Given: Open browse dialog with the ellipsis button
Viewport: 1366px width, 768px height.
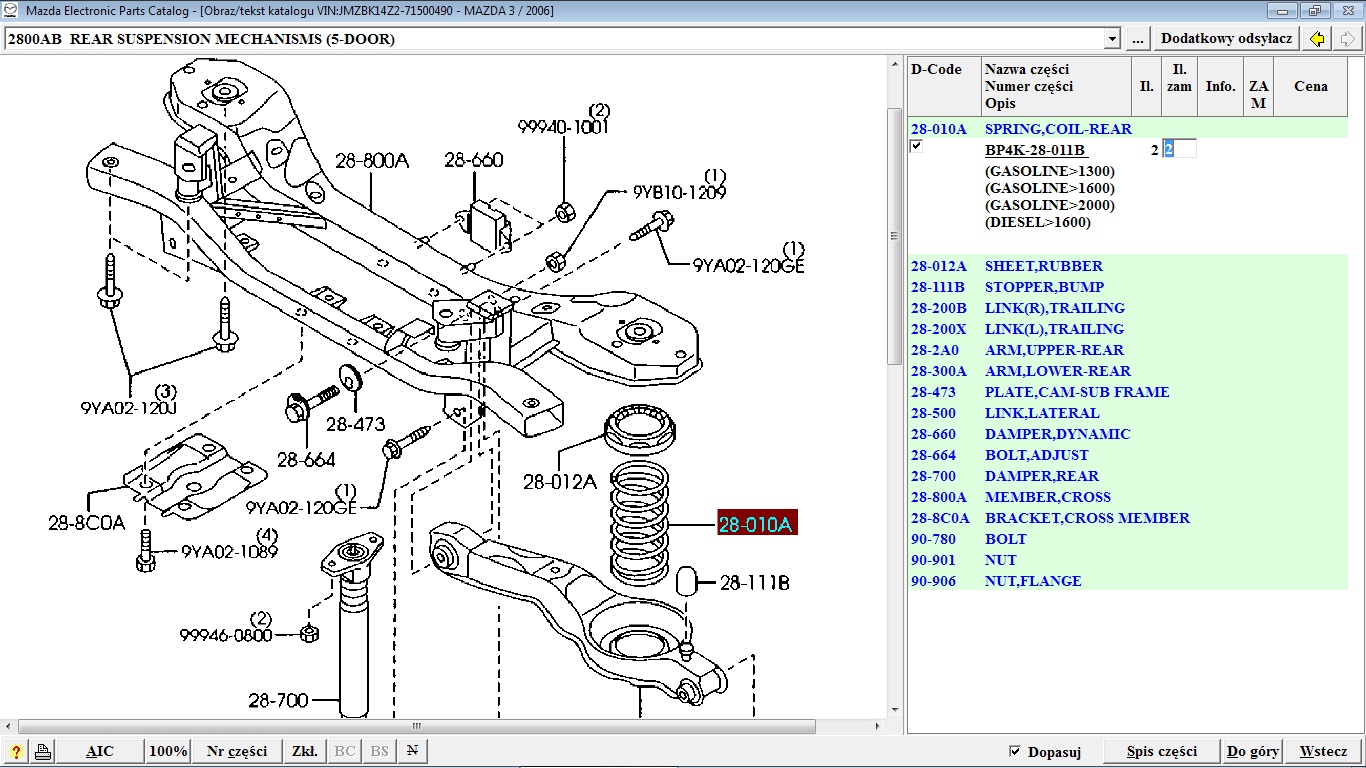Looking at the screenshot, I should (x=1137, y=39).
